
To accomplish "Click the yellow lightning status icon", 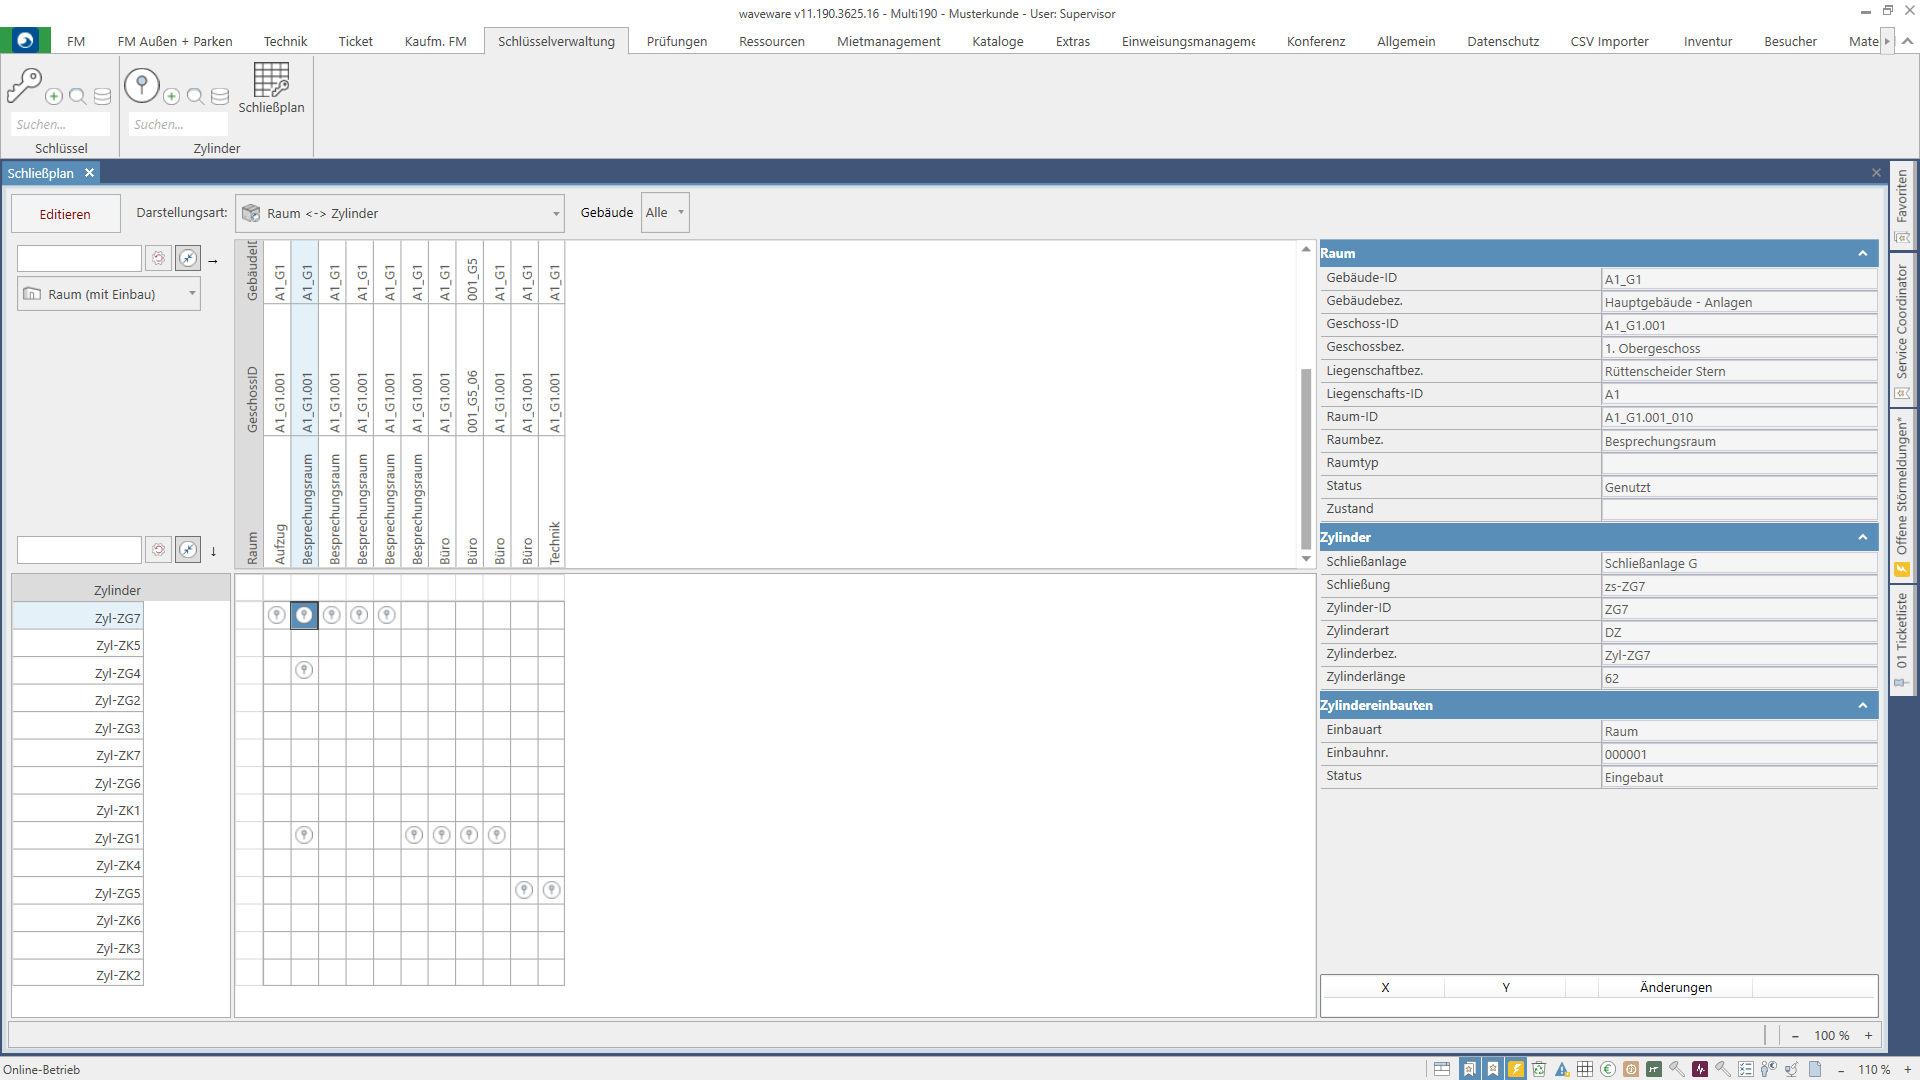I will click(x=1516, y=1069).
